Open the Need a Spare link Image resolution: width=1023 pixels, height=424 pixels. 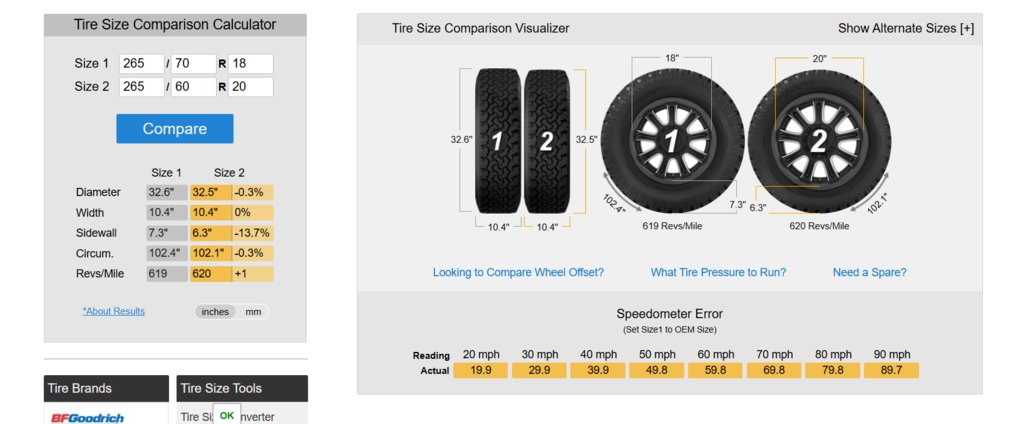point(869,273)
